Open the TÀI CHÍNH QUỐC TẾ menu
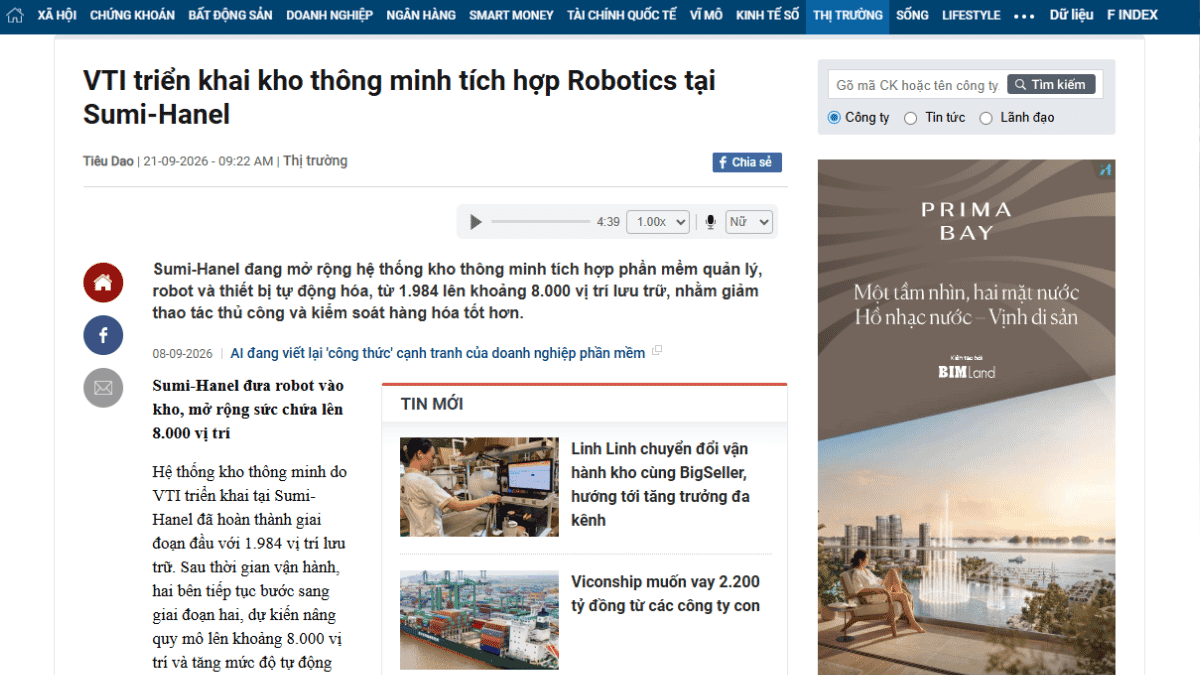The image size is (1200, 675). pos(621,16)
